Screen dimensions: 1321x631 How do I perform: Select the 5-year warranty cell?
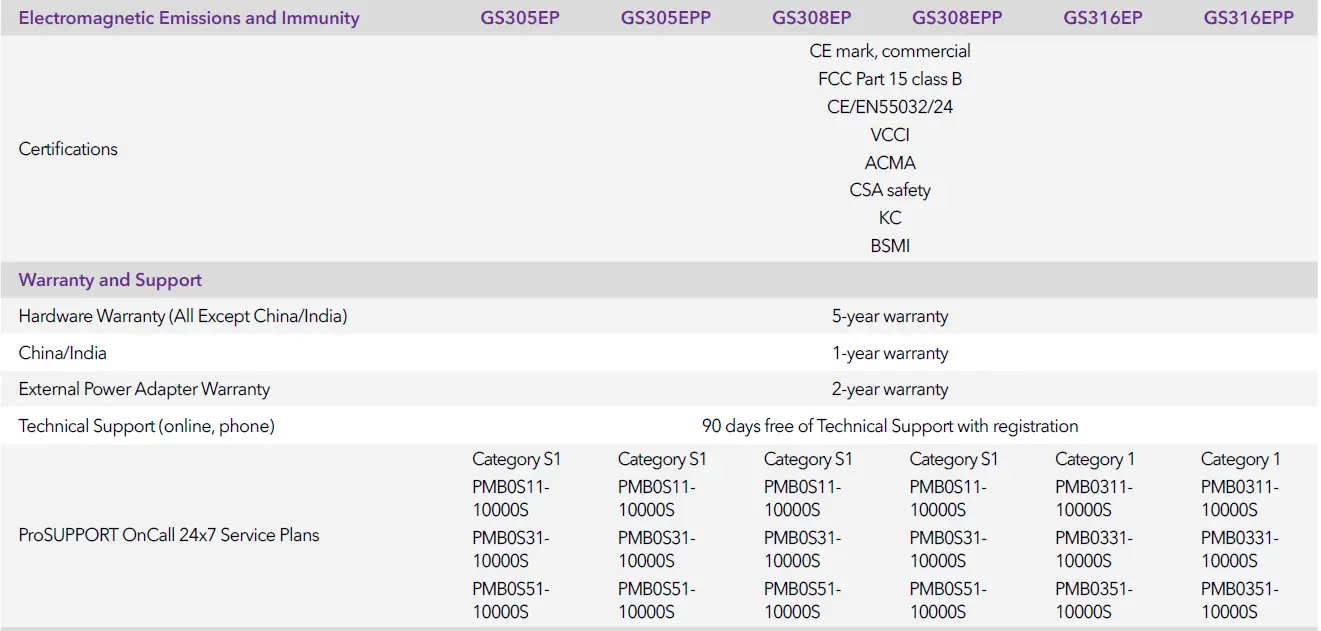(890, 316)
